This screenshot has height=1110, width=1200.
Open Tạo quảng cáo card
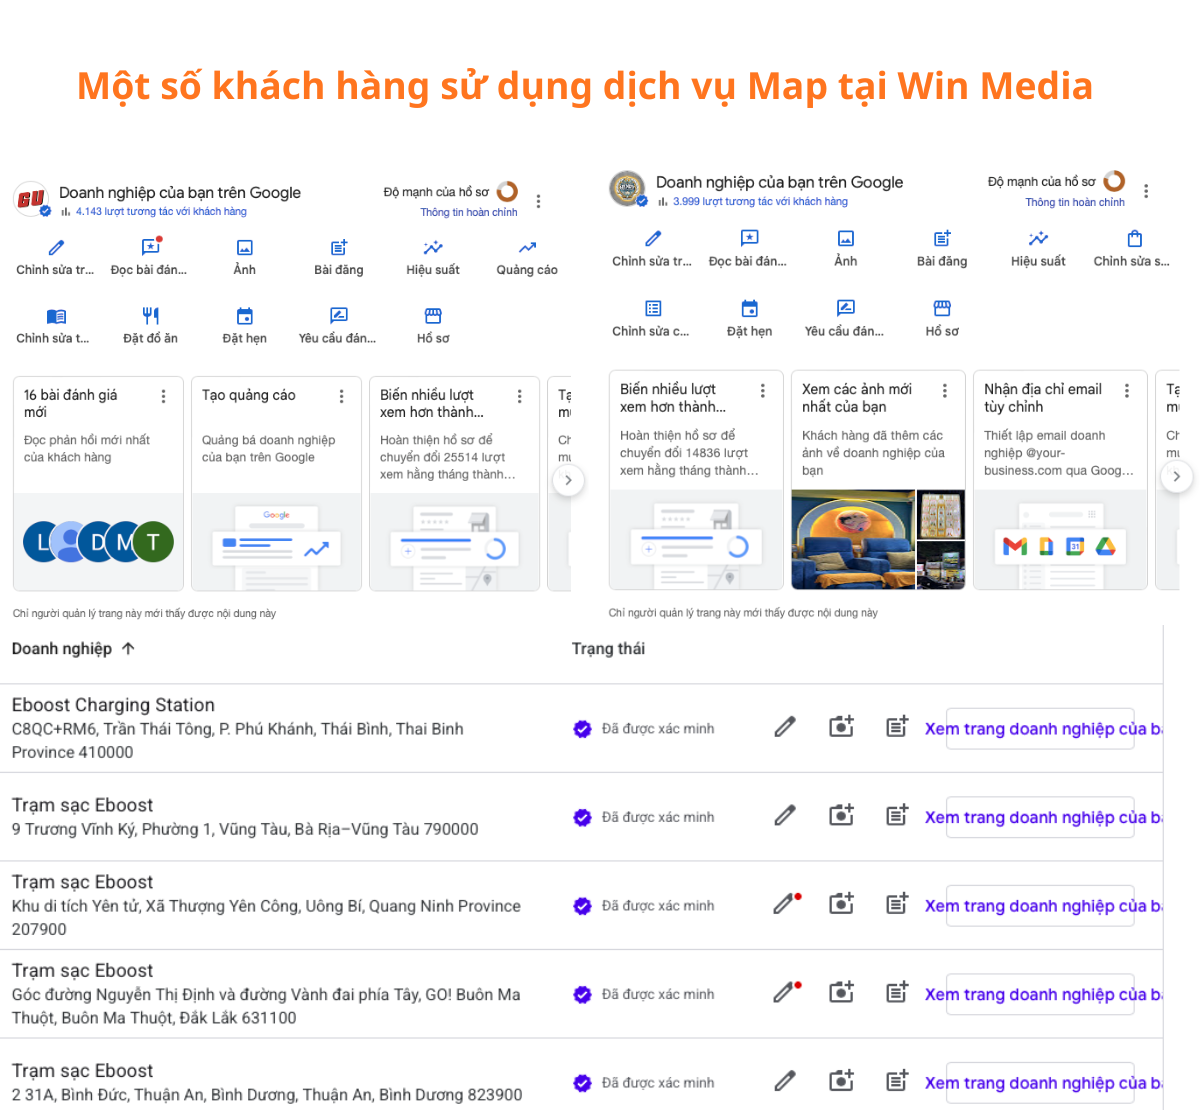pos(276,484)
